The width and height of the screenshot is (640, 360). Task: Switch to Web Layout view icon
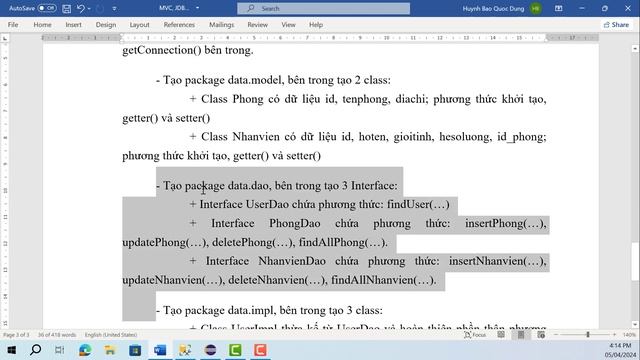click(x=541, y=335)
